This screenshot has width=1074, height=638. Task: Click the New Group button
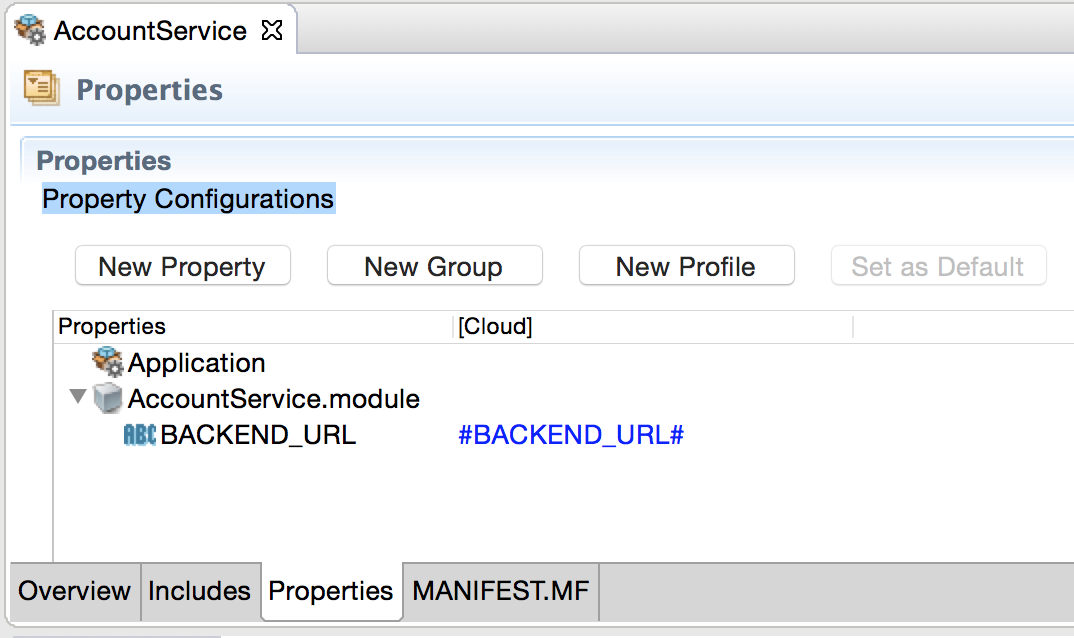pos(434,267)
